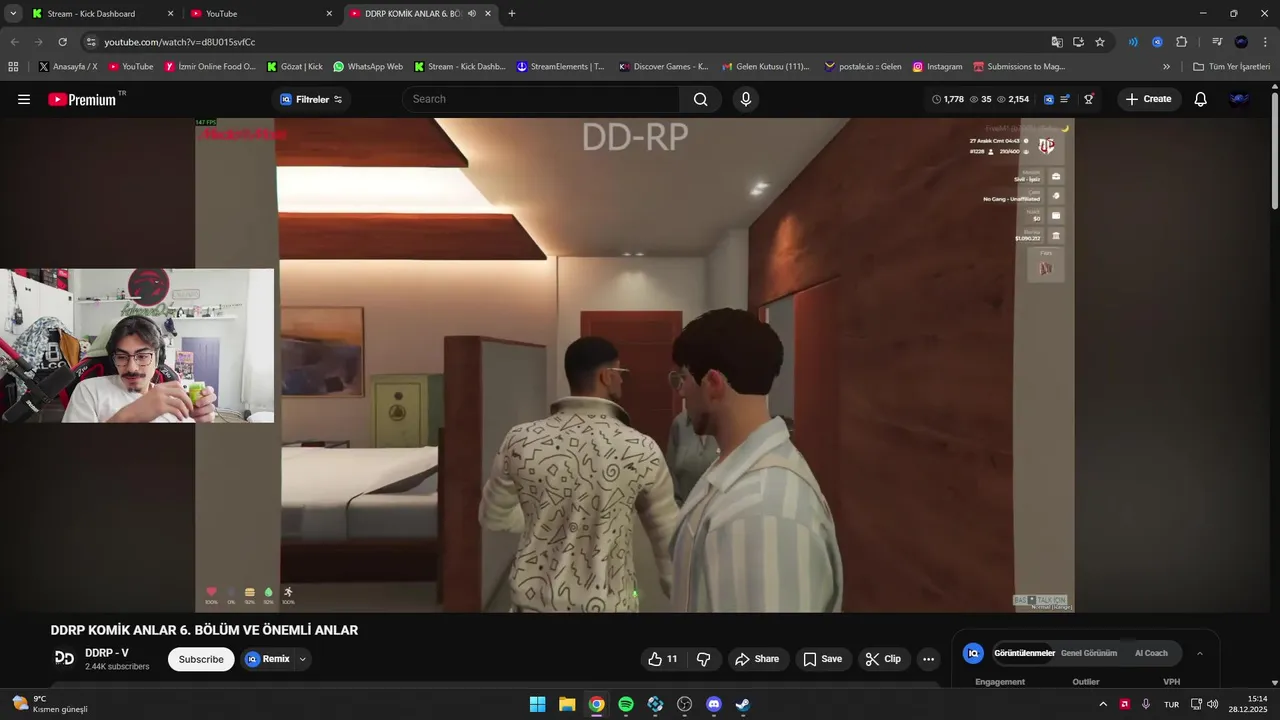Open the Discover Games bookmark
Viewport: 1280px width, 720px height.
pyautogui.click(x=663, y=67)
